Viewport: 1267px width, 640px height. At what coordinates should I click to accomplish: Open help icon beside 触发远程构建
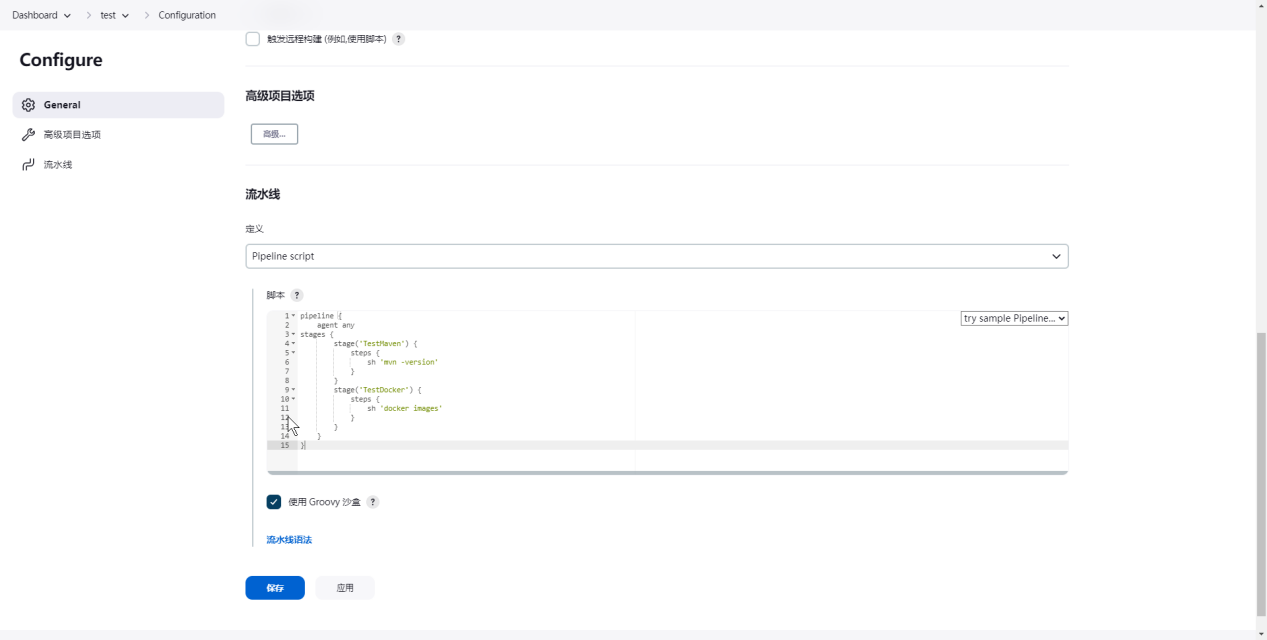tap(398, 39)
